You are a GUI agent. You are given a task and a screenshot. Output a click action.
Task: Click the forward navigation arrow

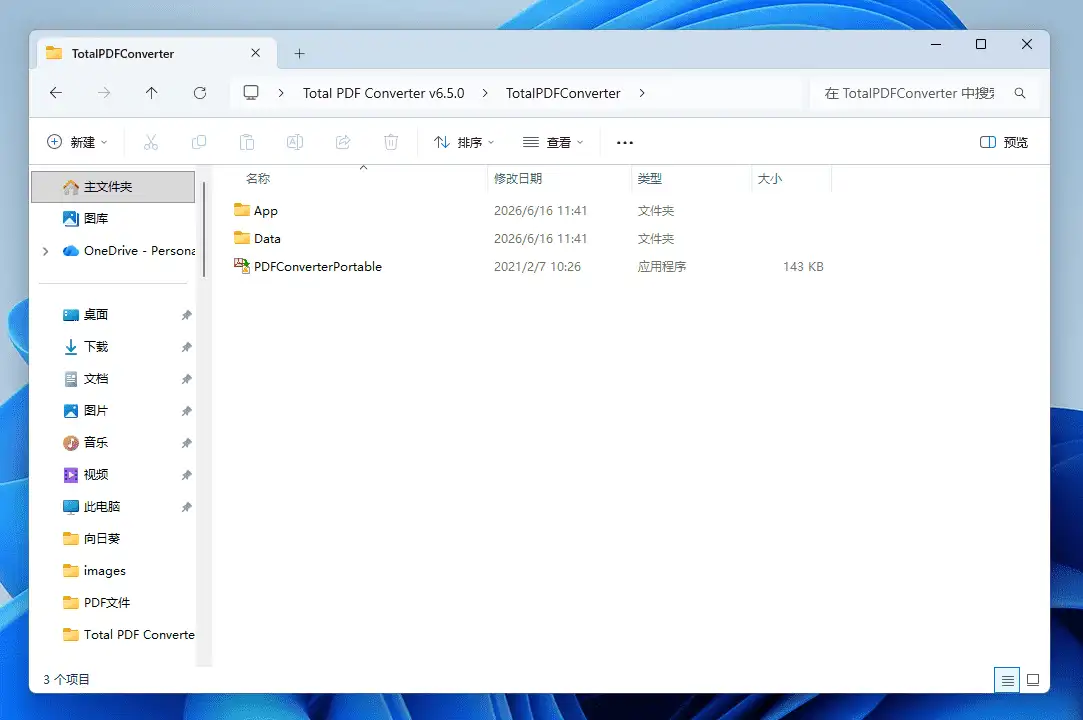coord(104,93)
